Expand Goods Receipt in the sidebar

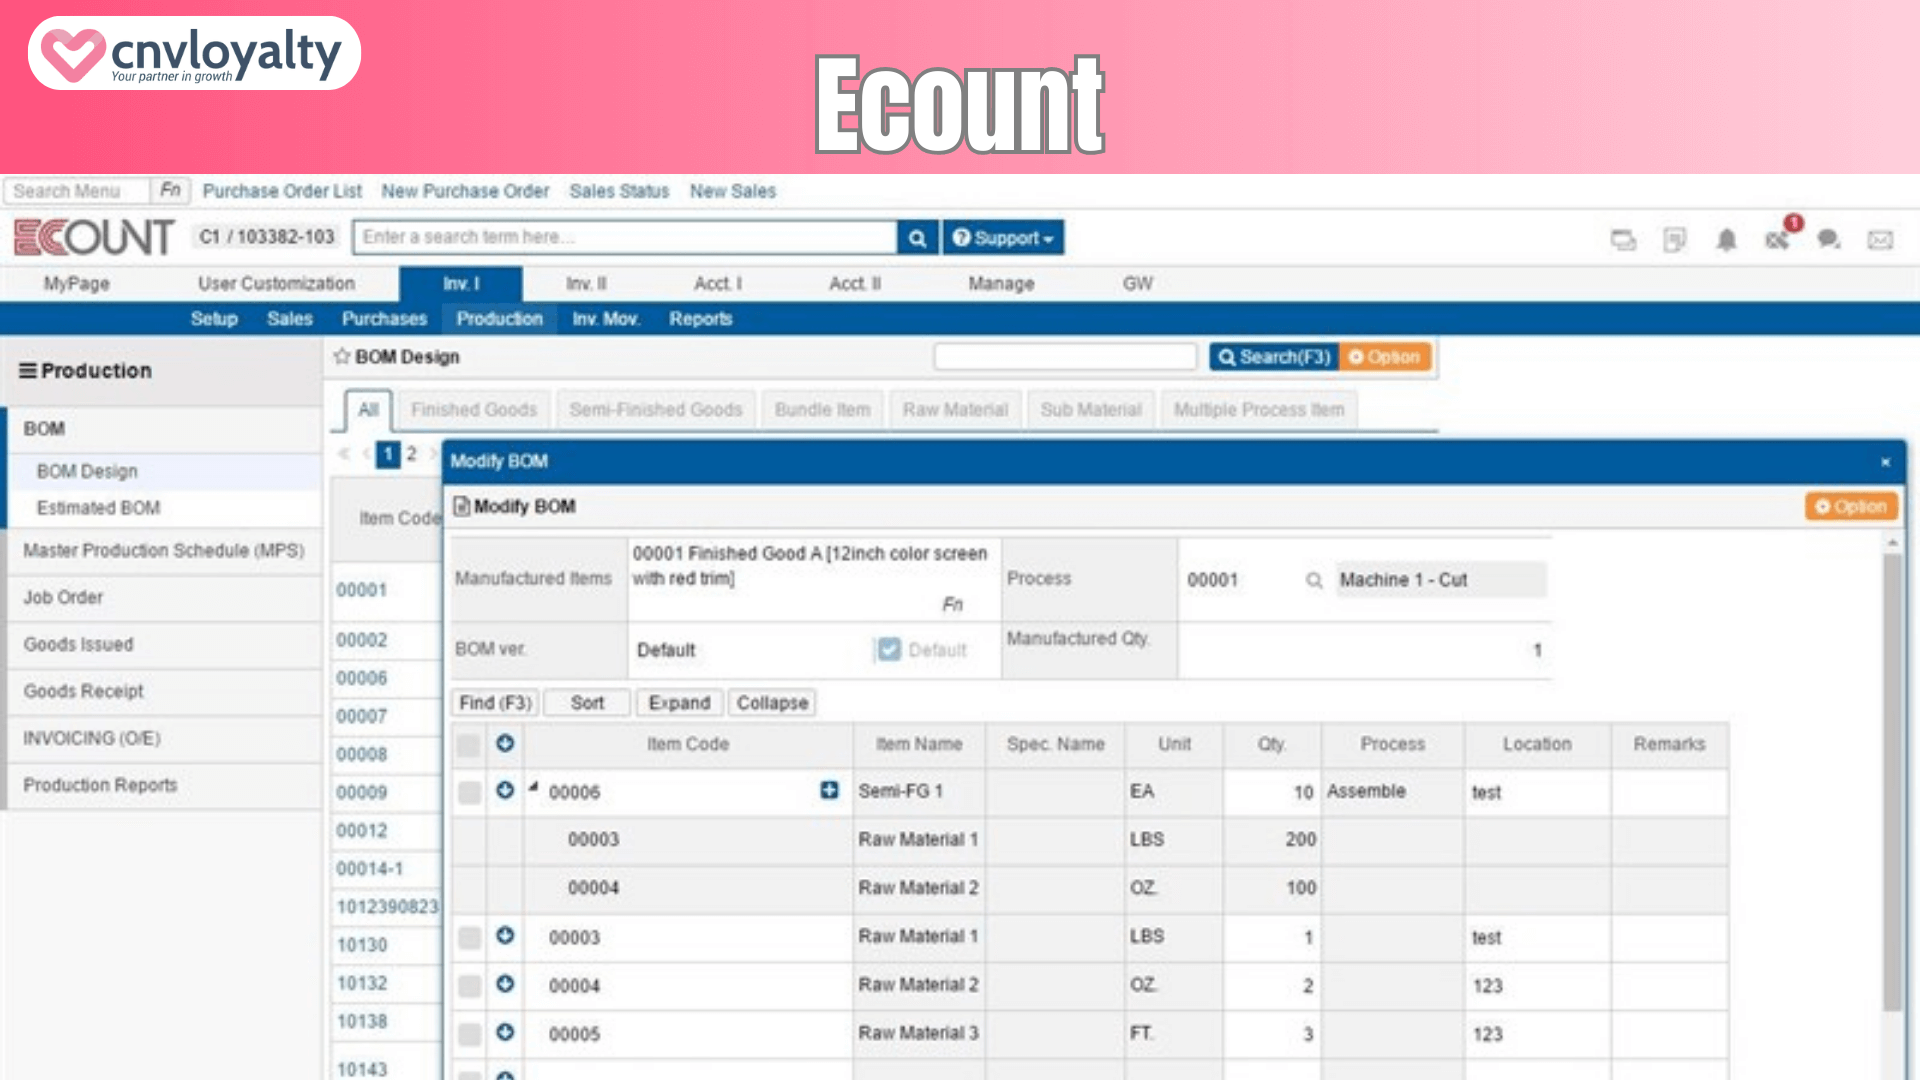162,692
